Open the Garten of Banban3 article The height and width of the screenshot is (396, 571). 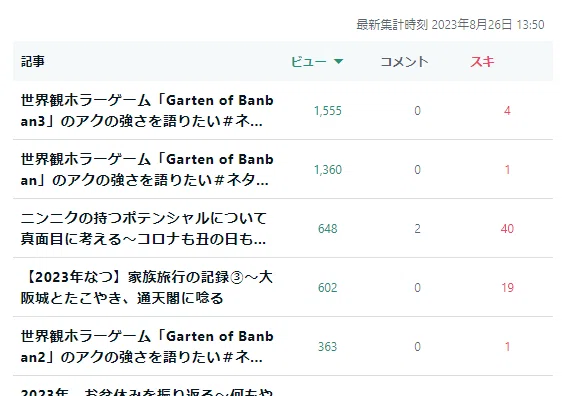[147, 110]
